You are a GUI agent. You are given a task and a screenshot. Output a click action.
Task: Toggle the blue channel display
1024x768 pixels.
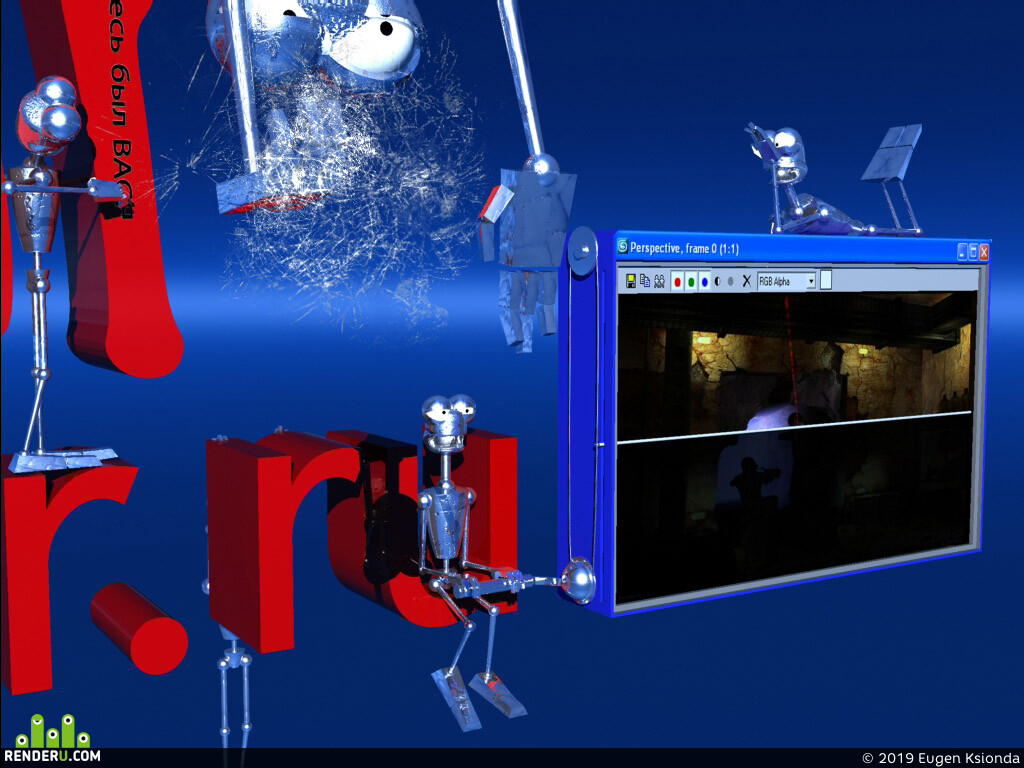coord(704,281)
